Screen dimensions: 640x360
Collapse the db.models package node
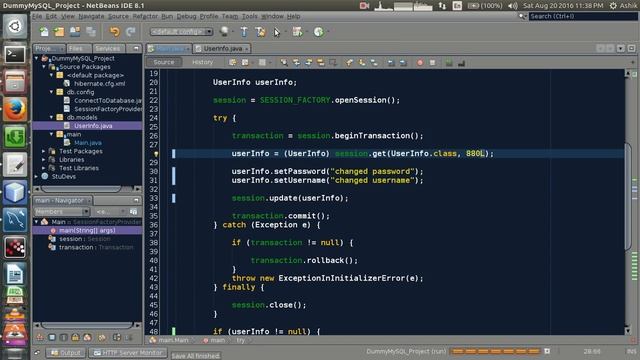click(x=51, y=118)
